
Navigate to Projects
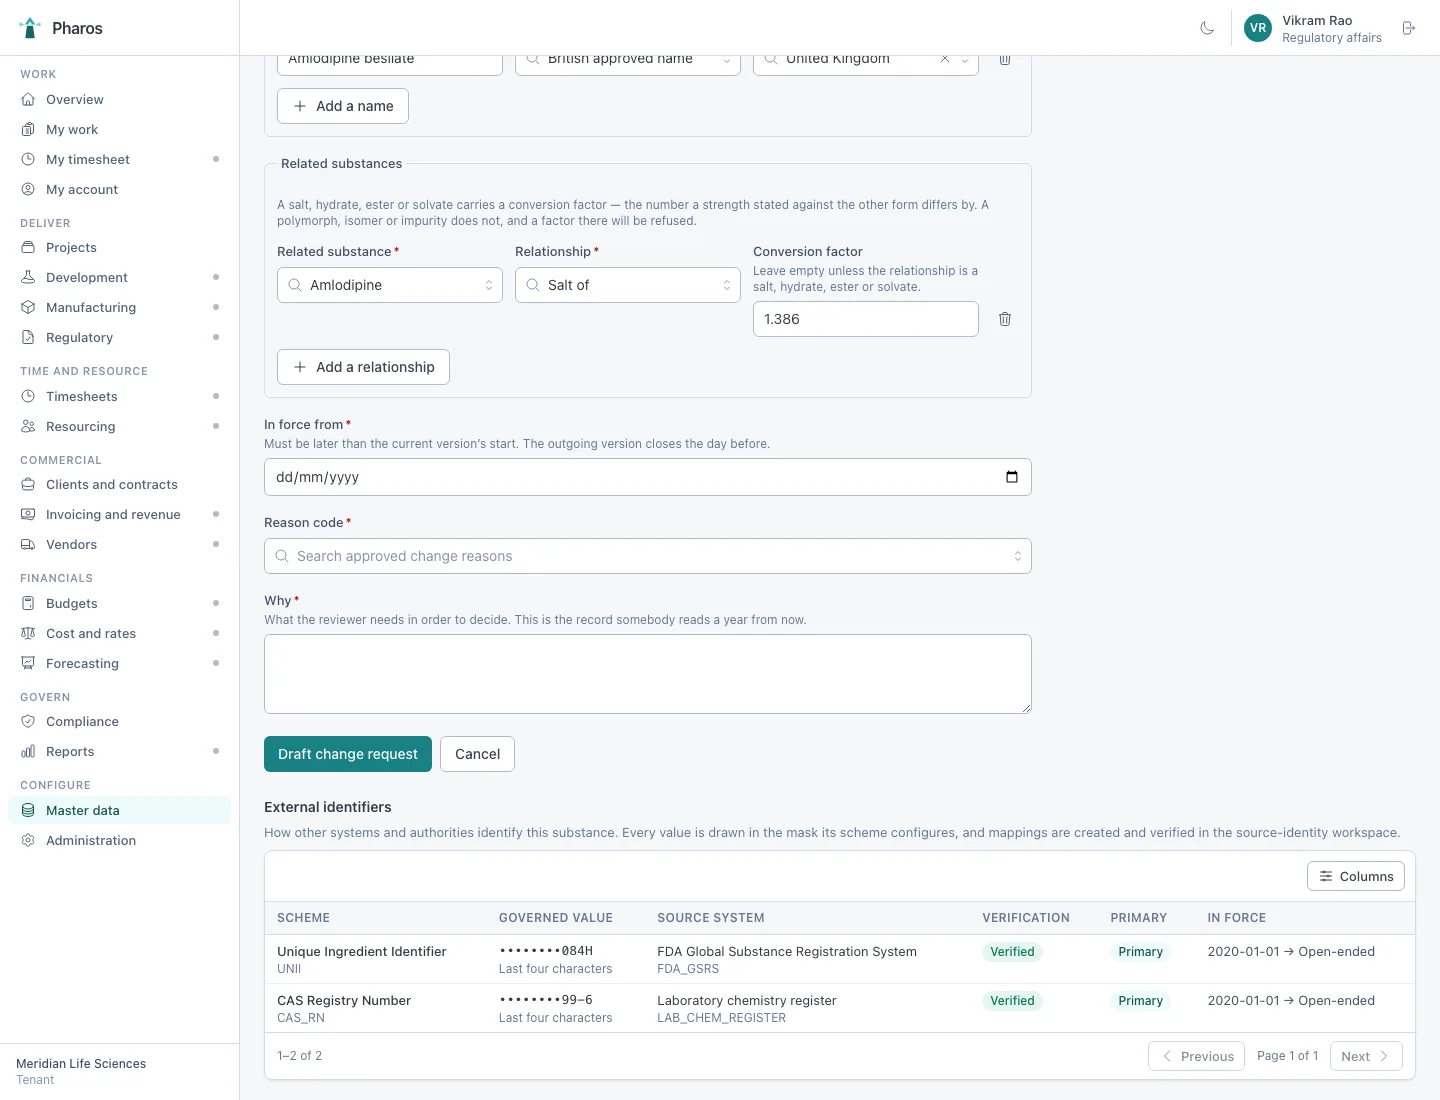coord(120,247)
